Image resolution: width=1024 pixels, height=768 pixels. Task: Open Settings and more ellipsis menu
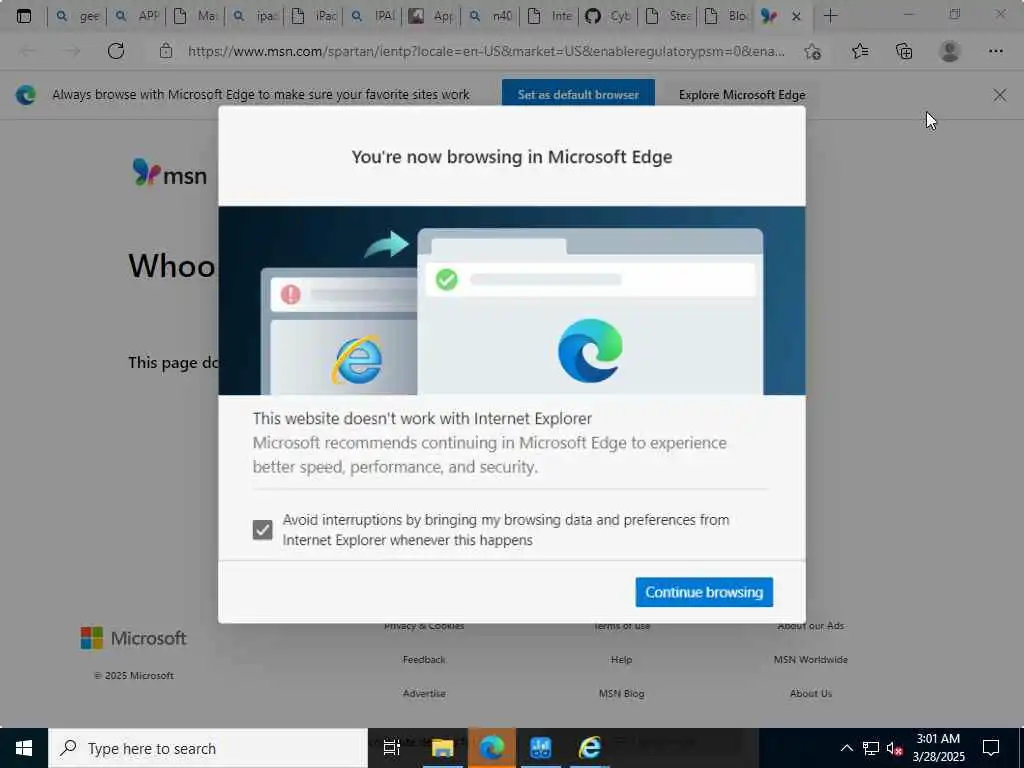coord(995,51)
